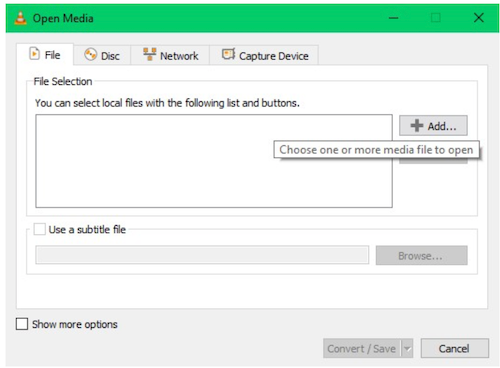Screen dimensions: 500x368
Task: Open the Disc tab
Action: (102, 55)
